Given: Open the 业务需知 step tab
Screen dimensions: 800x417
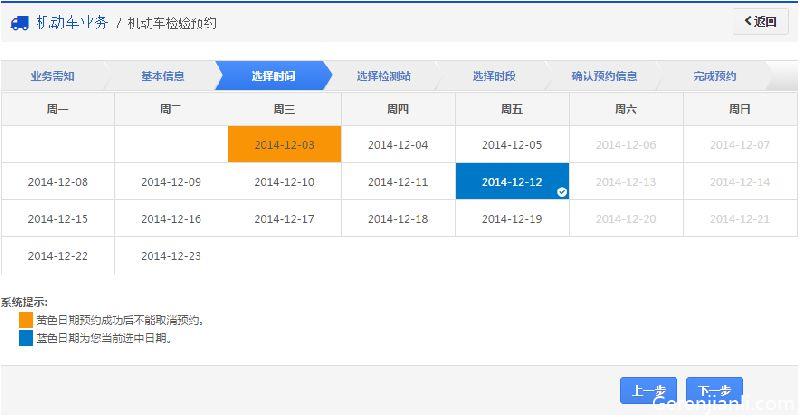Looking at the screenshot, I should pyautogui.click(x=53, y=76).
